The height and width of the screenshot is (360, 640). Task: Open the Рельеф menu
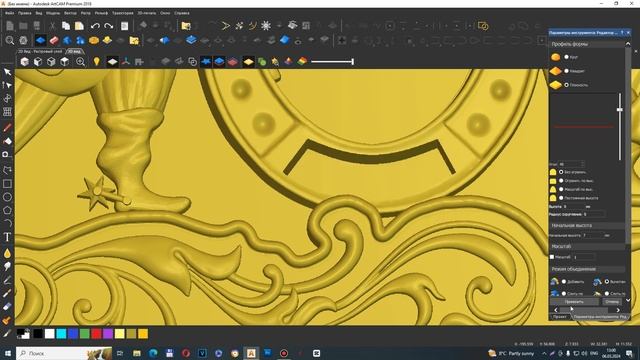101,13
